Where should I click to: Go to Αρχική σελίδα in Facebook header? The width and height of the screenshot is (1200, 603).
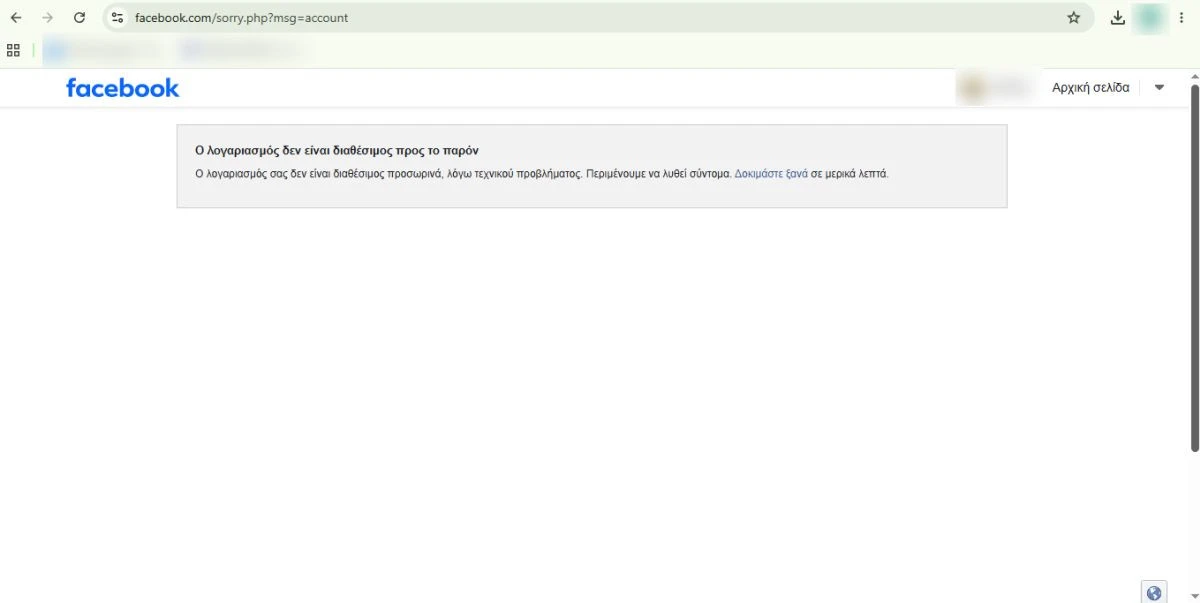pos(1091,88)
